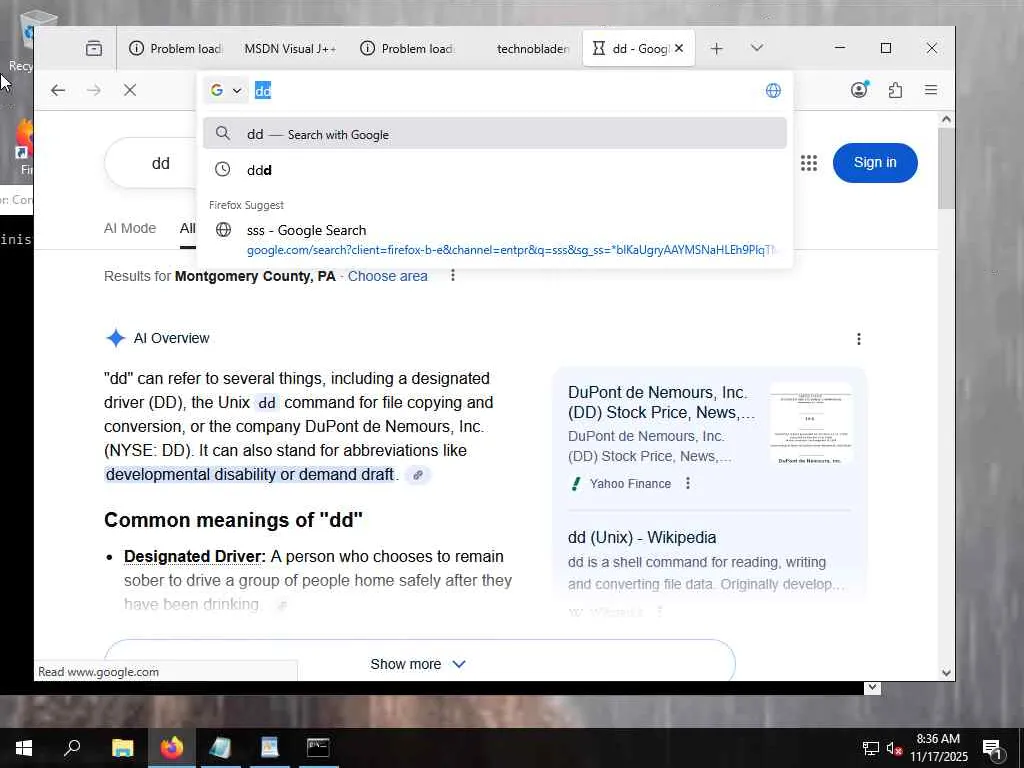
Task: Open DuPont document thumbnail
Action: point(811,424)
